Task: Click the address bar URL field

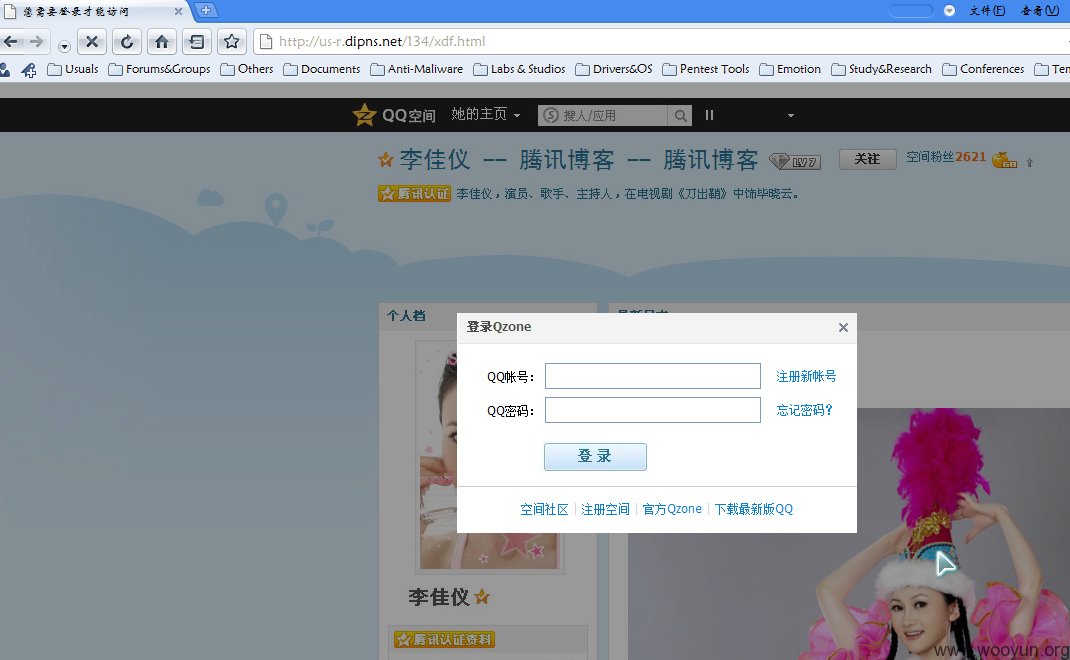Action: 662,42
